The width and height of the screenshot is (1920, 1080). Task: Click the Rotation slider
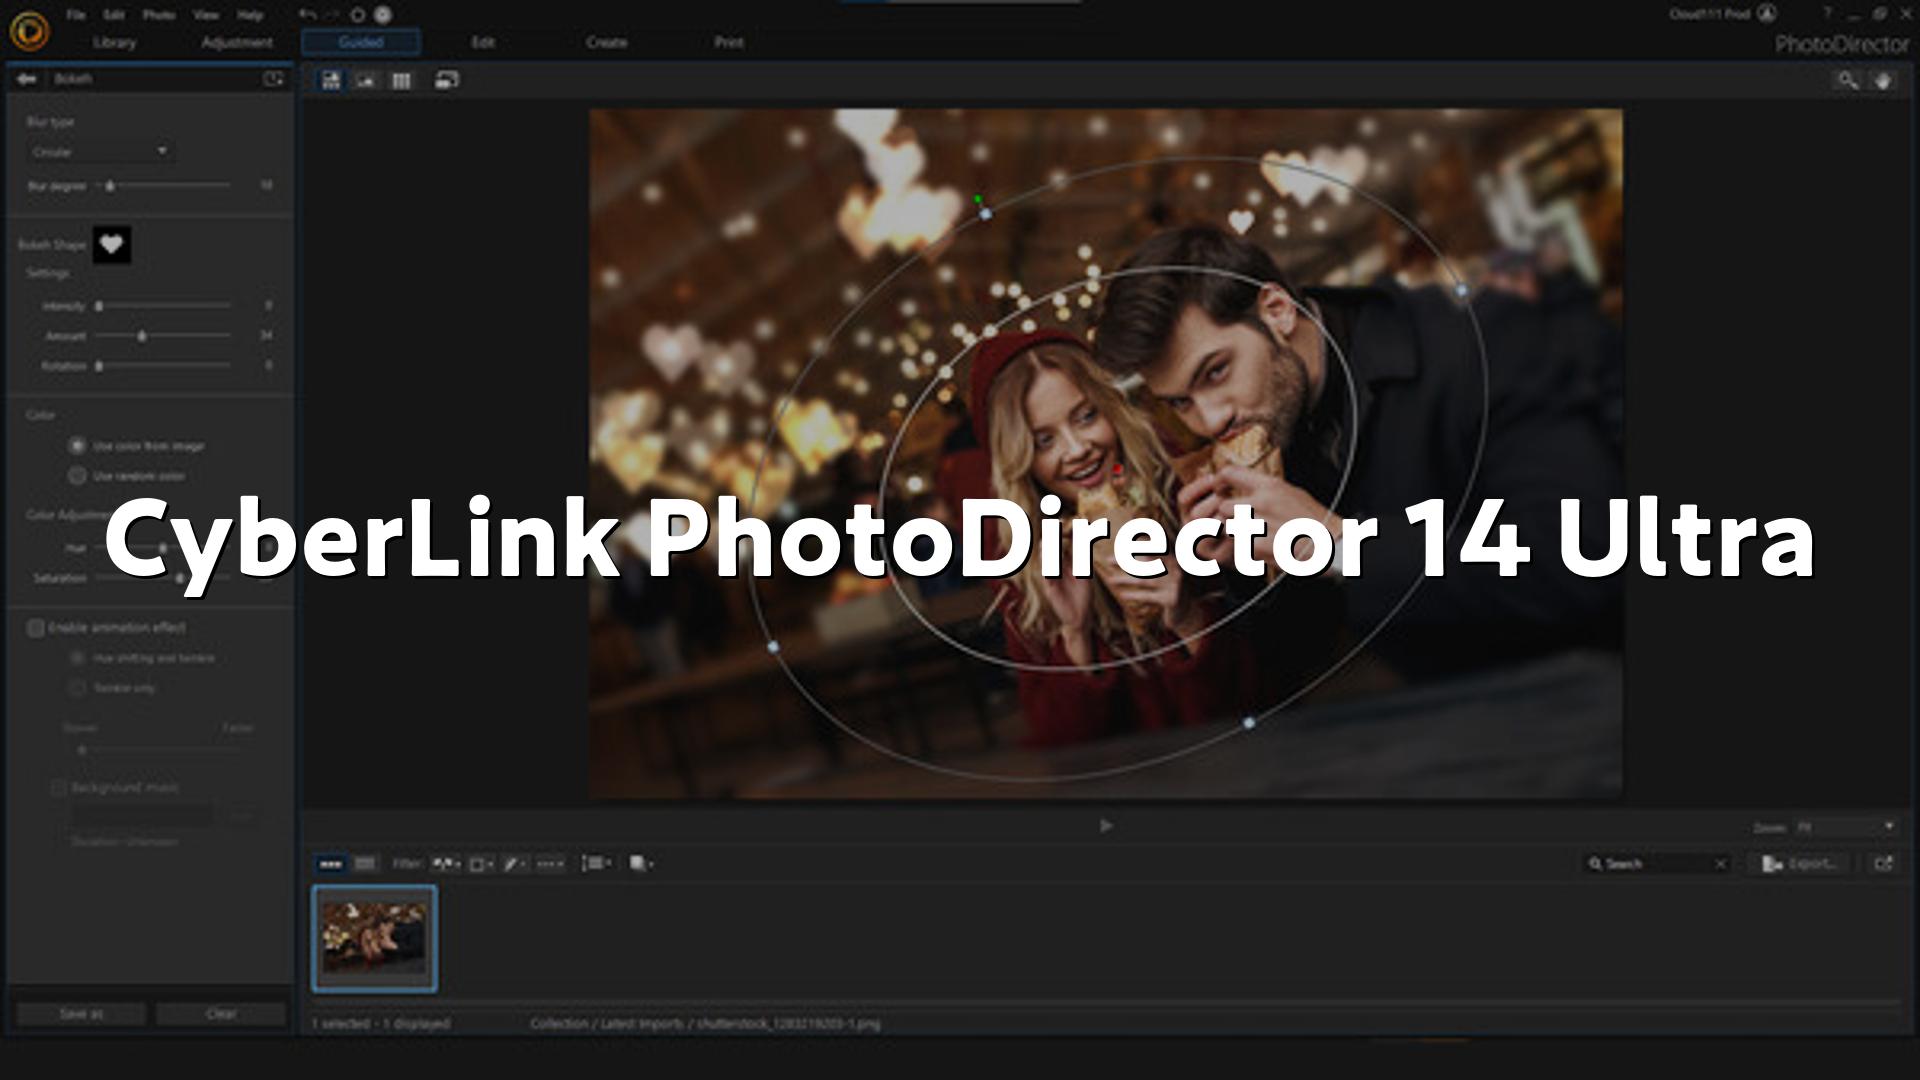(x=165, y=366)
